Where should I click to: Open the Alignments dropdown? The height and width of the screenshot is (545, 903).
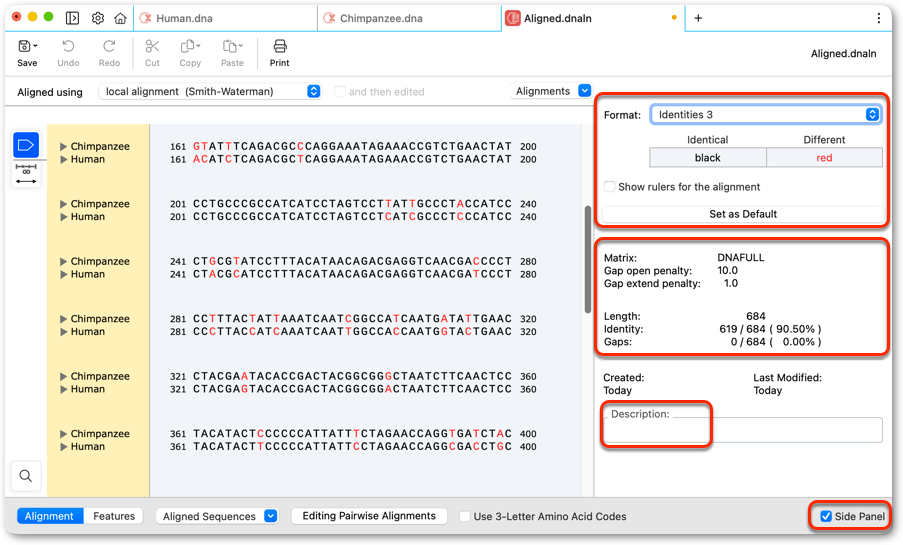coord(551,91)
